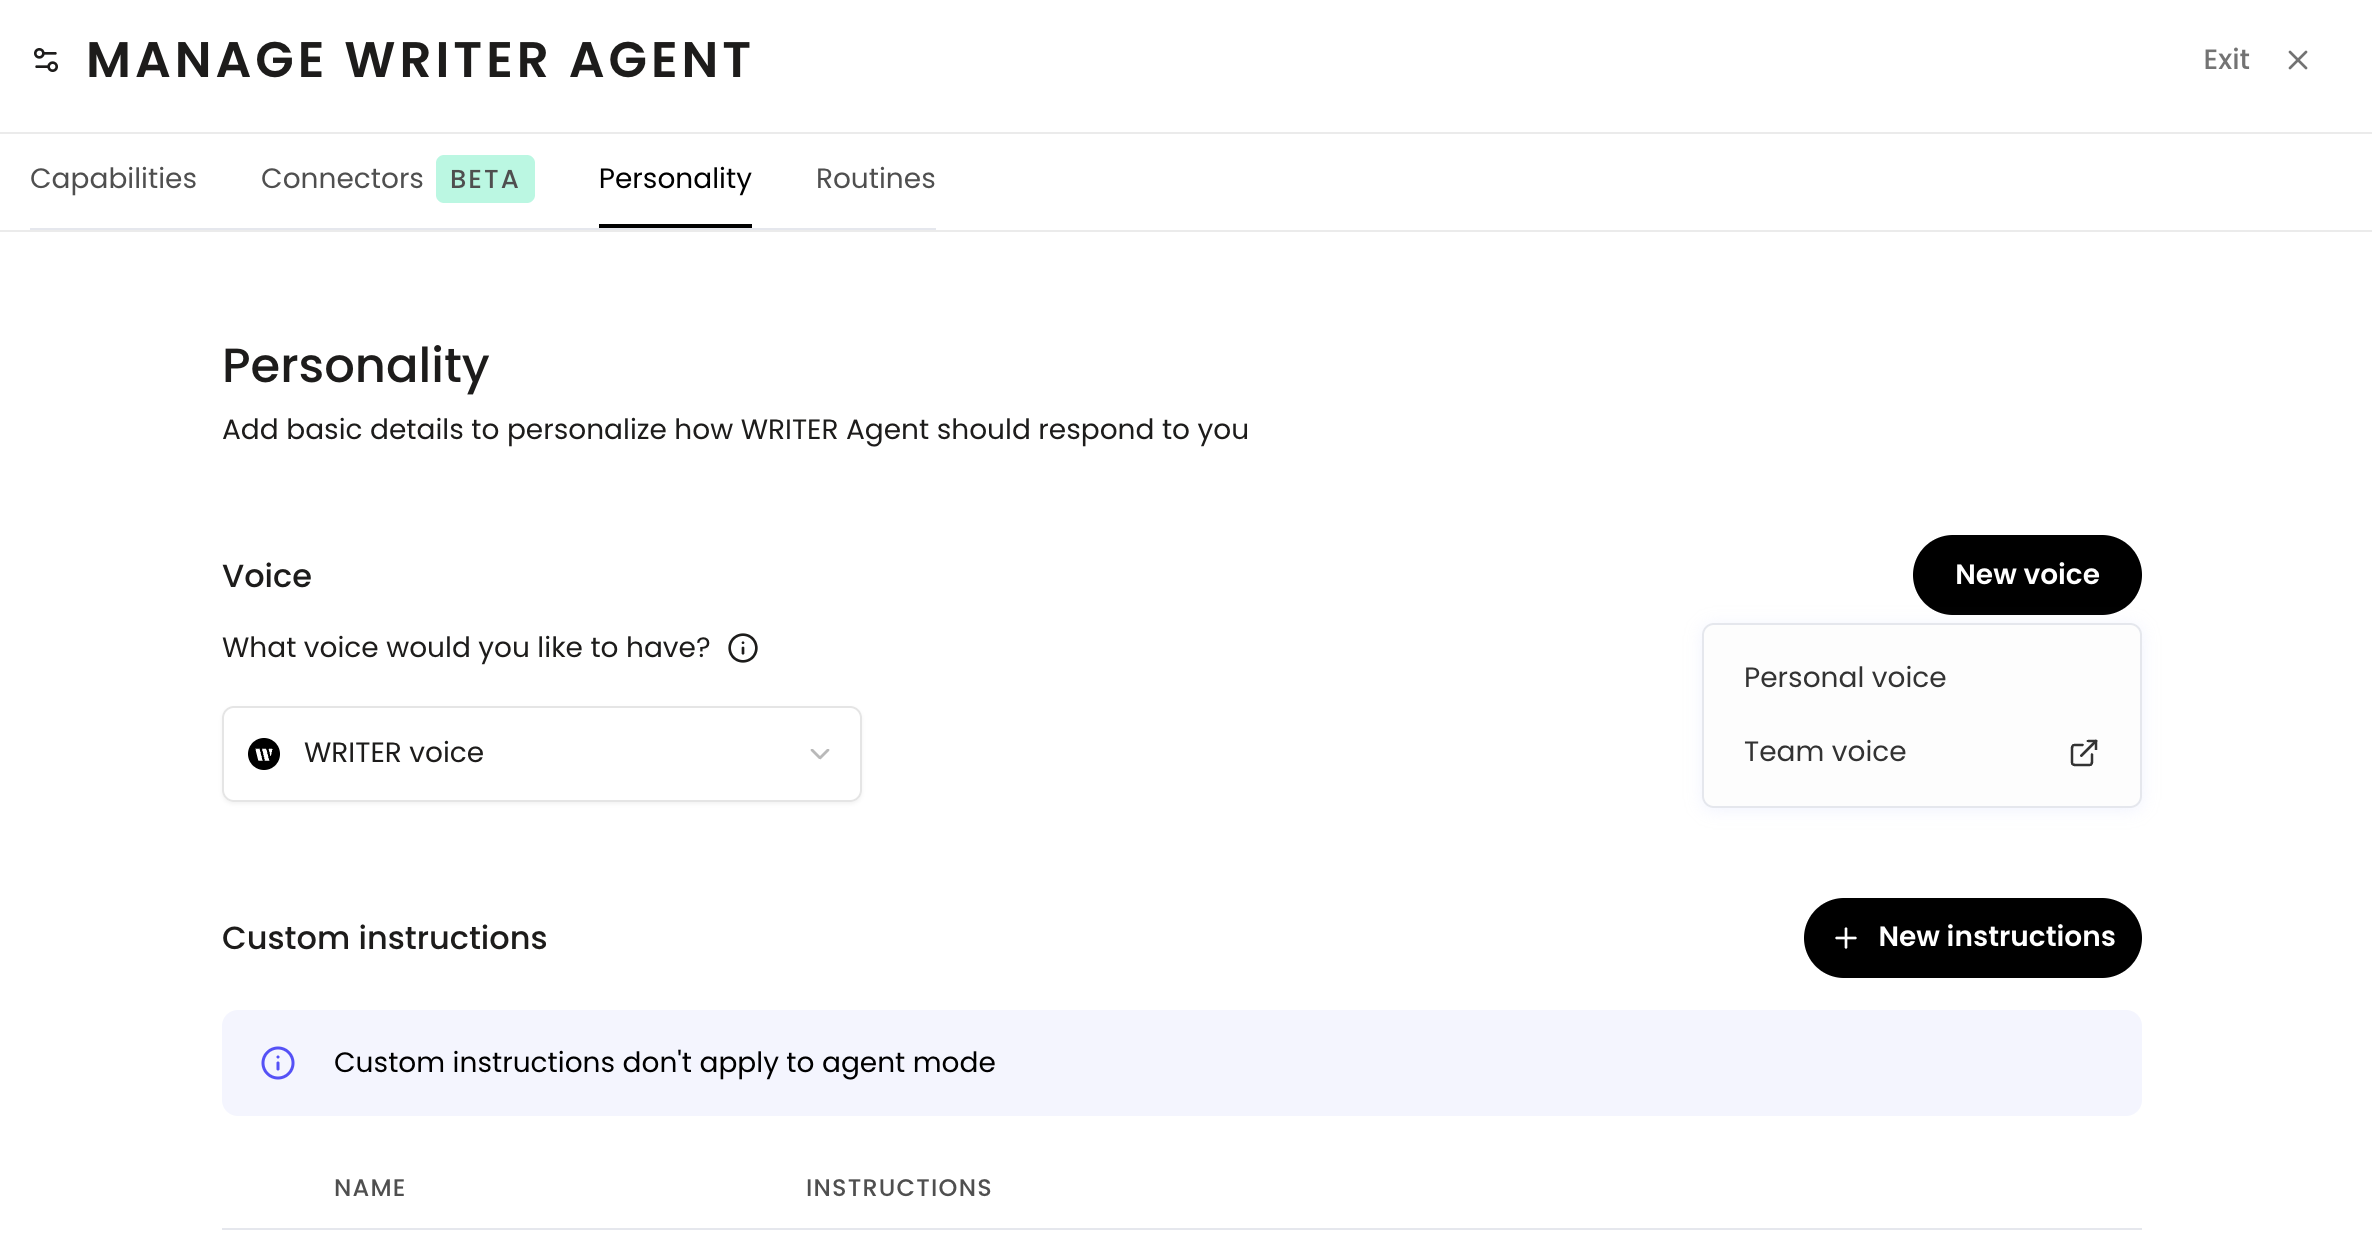The image size is (2372, 1254).
Task: Click the info icon next to voice question
Action: pos(742,648)
